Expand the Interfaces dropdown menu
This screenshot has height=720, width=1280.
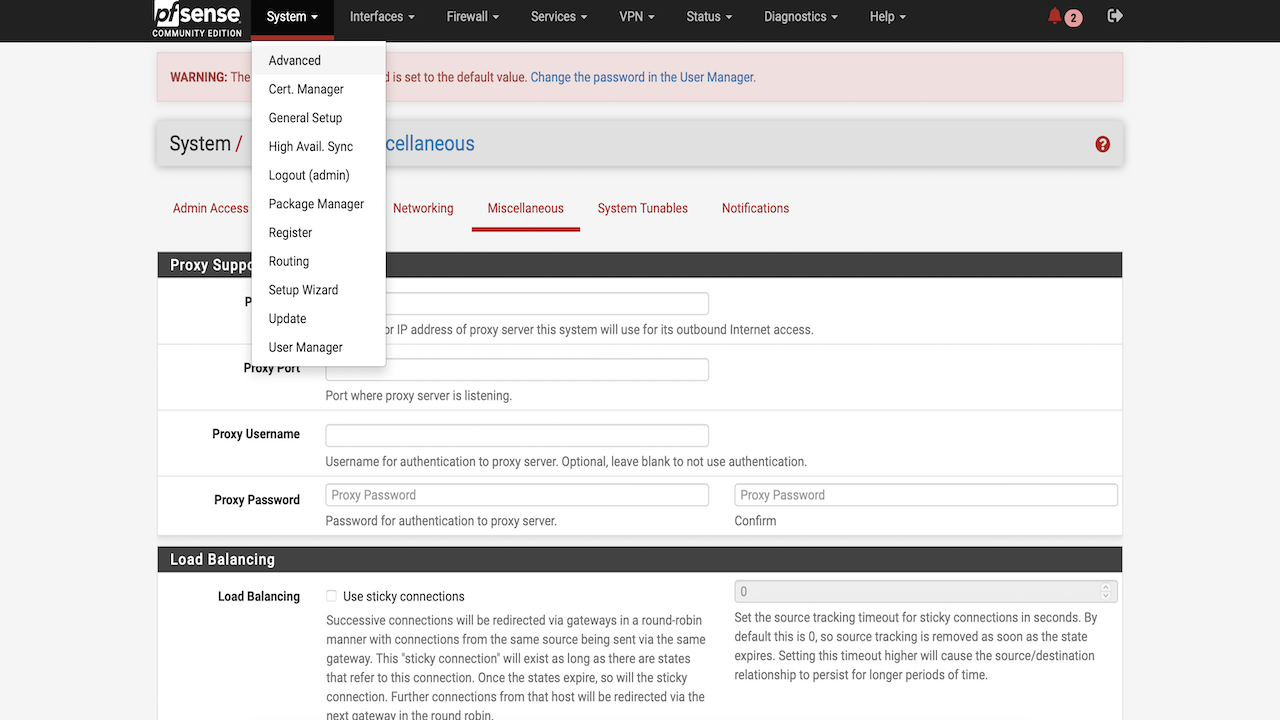(x=382, y=17)
